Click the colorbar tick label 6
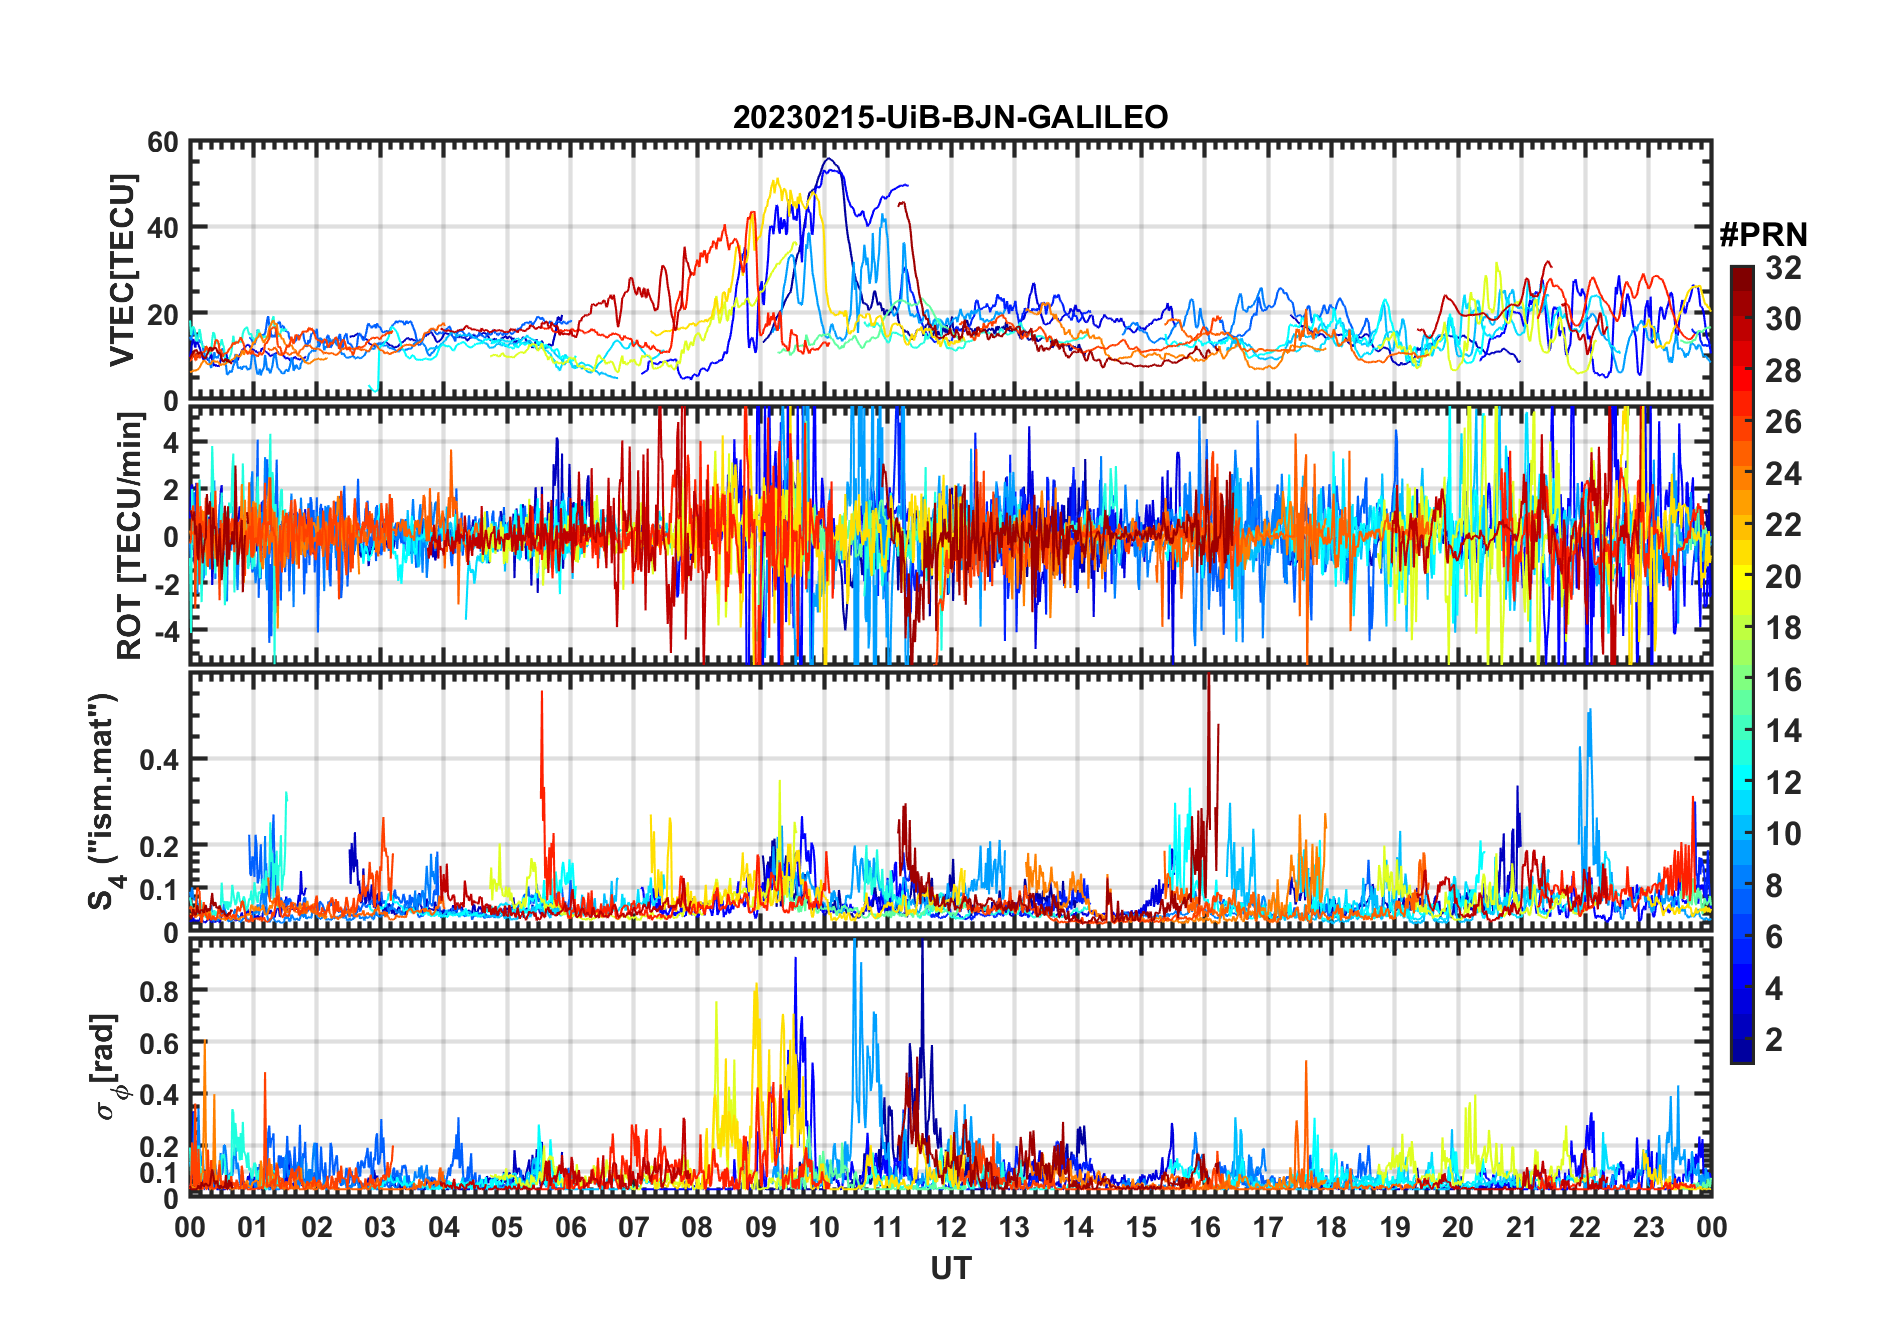1902x1330 pixels. [x=1774, y=937]
